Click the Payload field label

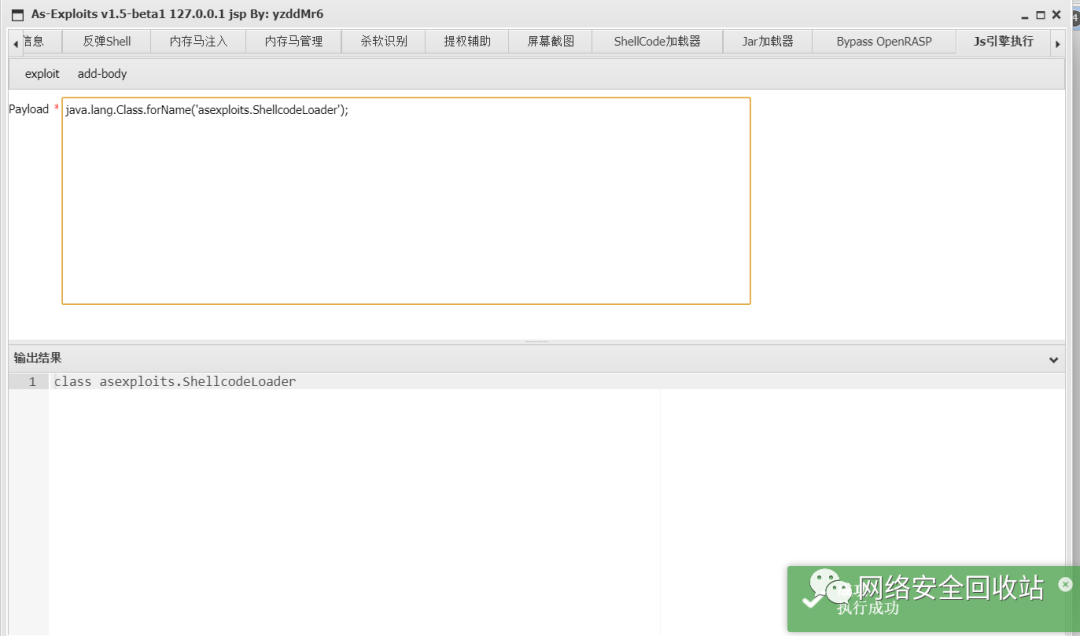tap(29, 109)
